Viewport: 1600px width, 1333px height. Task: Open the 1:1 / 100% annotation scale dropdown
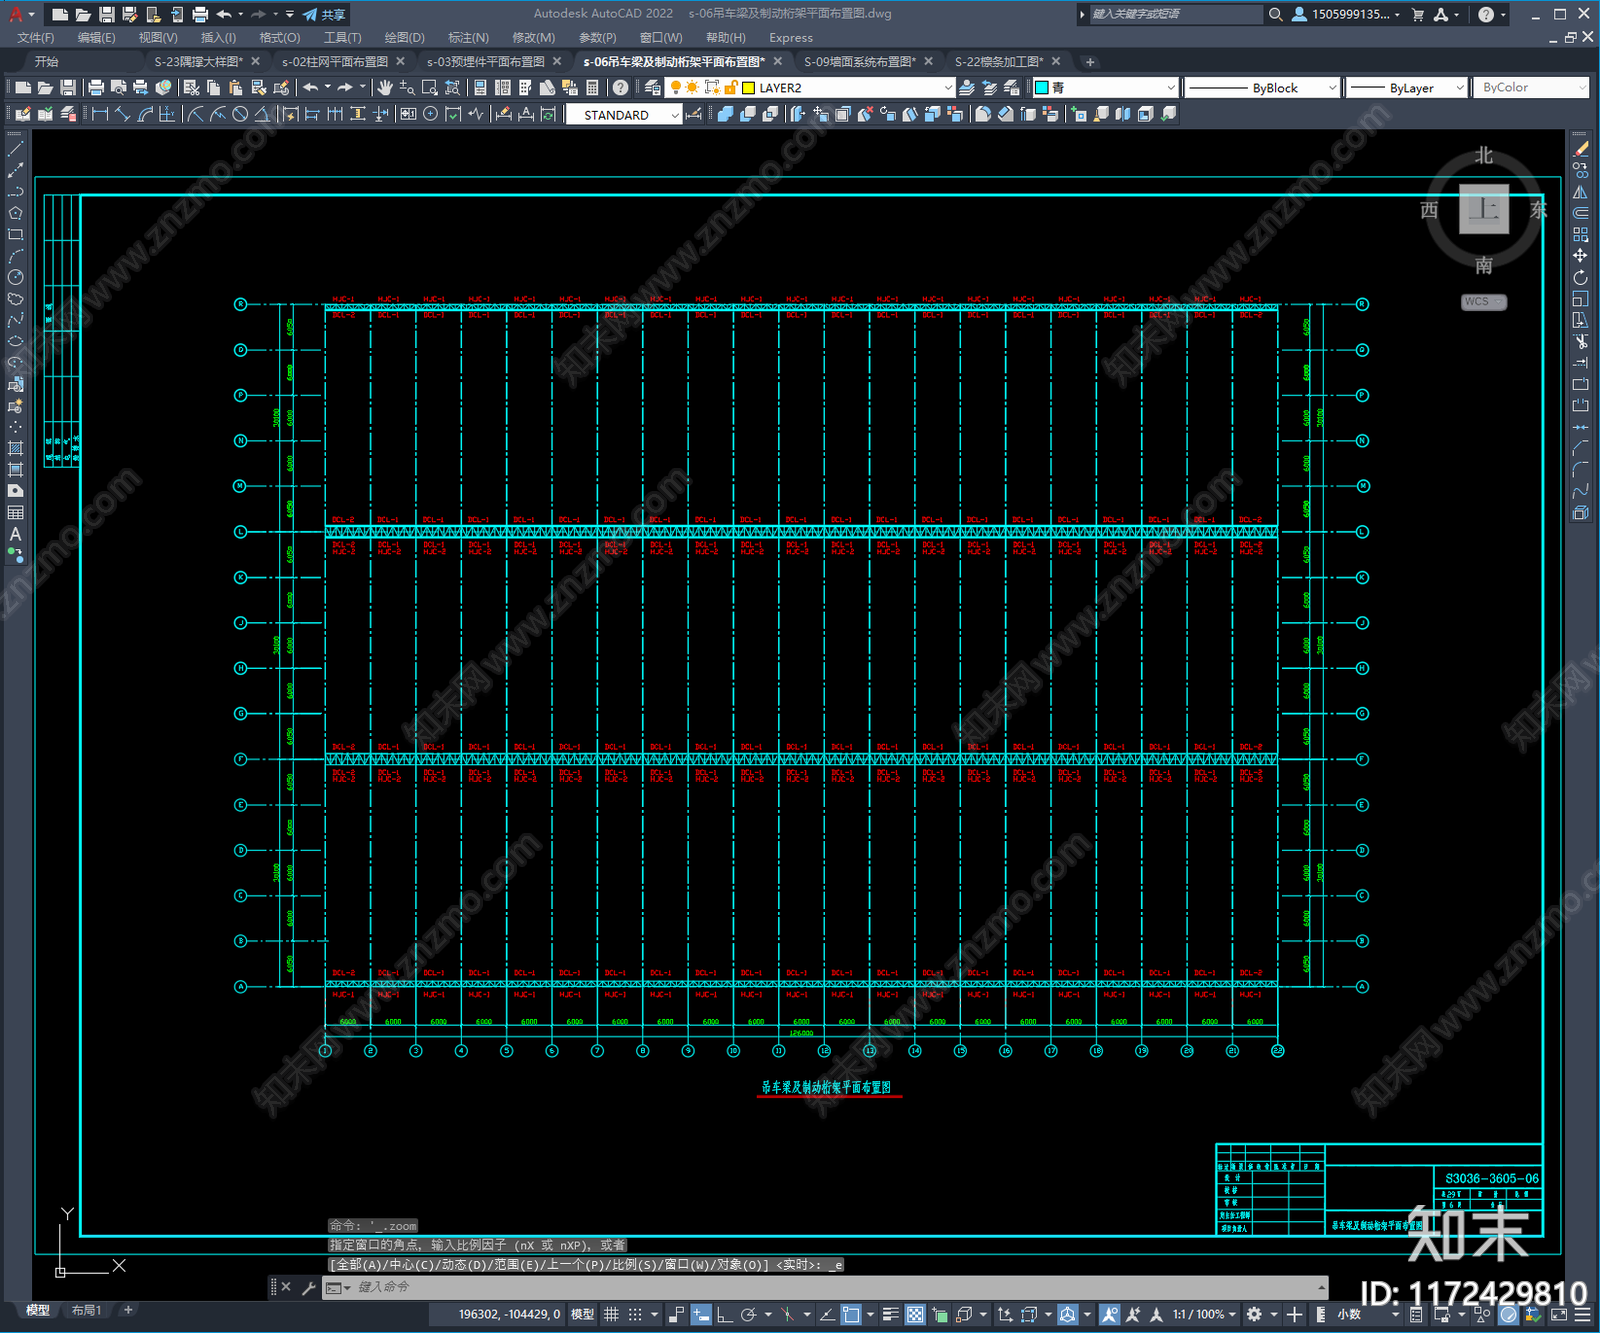click(1205, 1315)
